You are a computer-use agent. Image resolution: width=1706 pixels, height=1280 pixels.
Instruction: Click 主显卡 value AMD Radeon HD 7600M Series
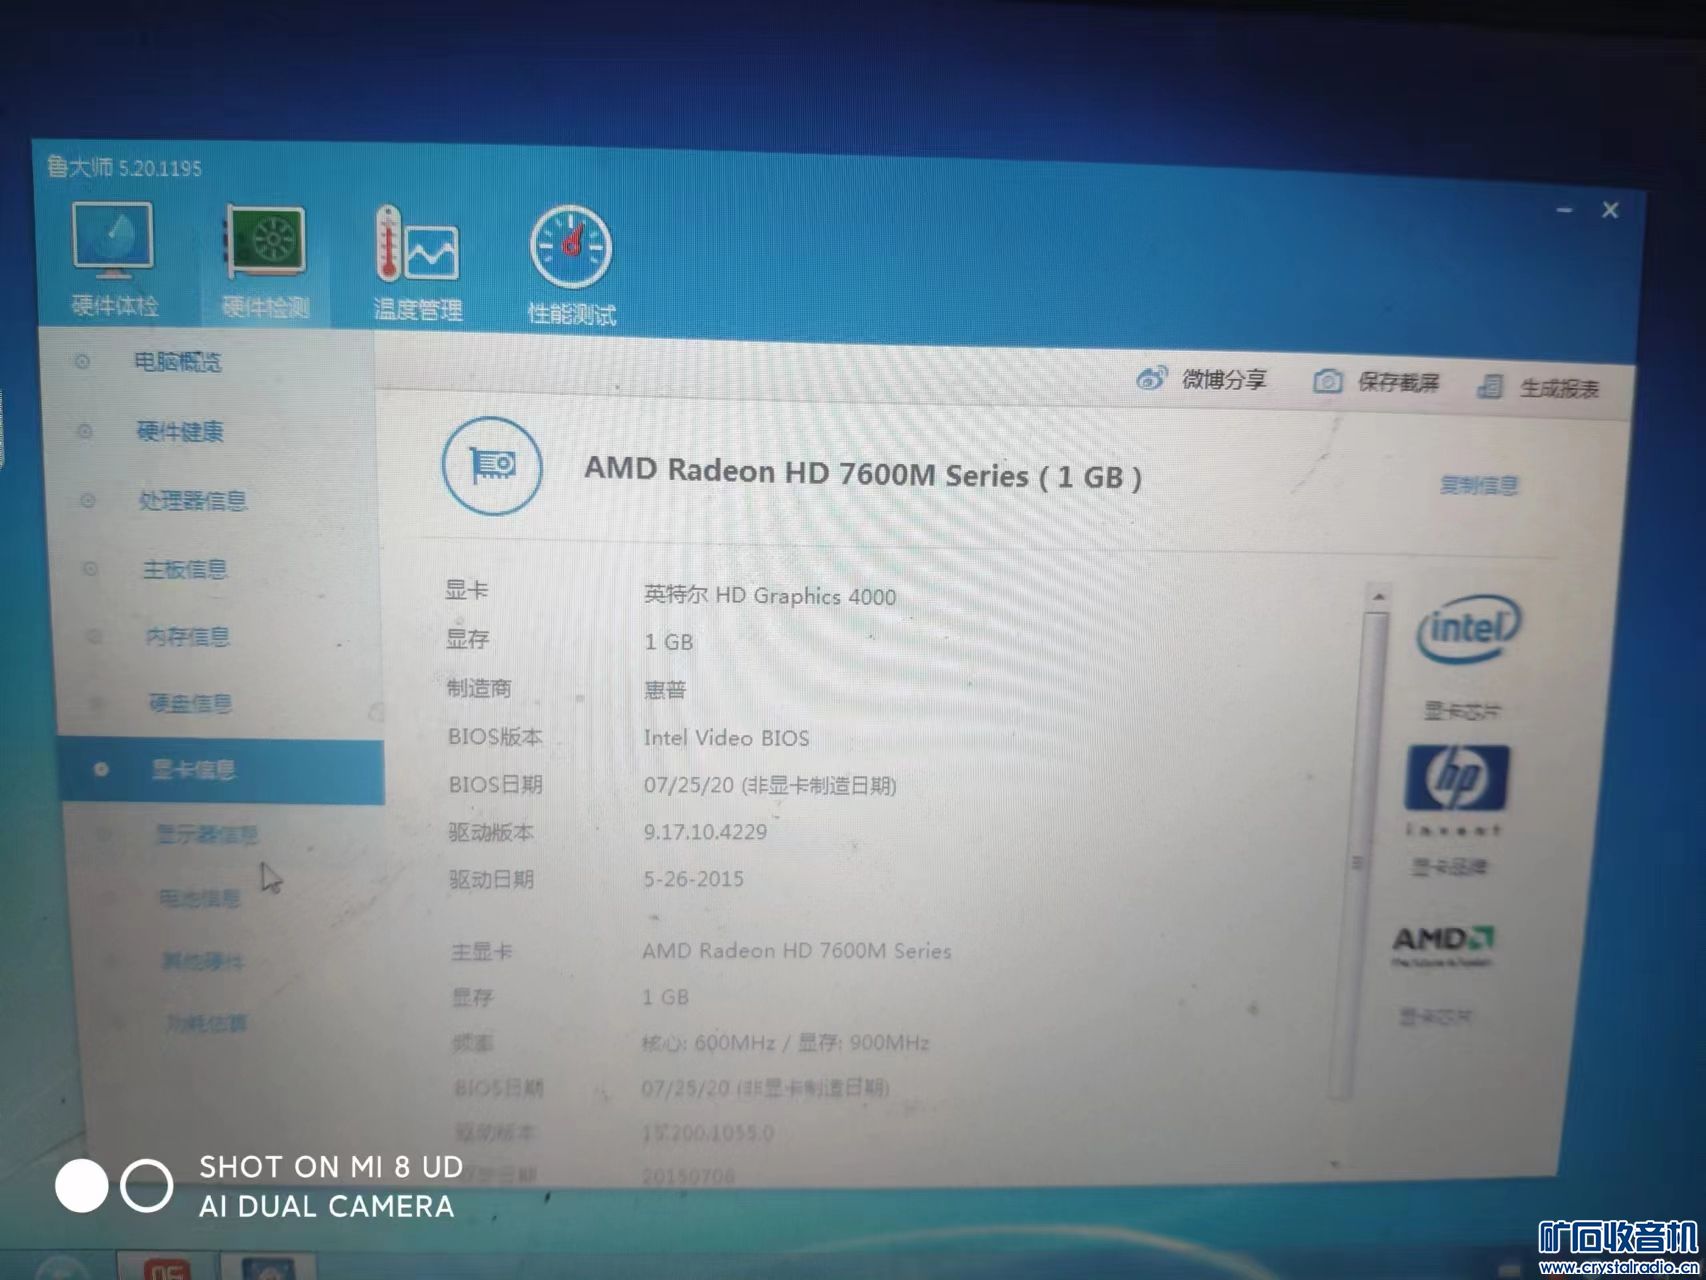797,950
